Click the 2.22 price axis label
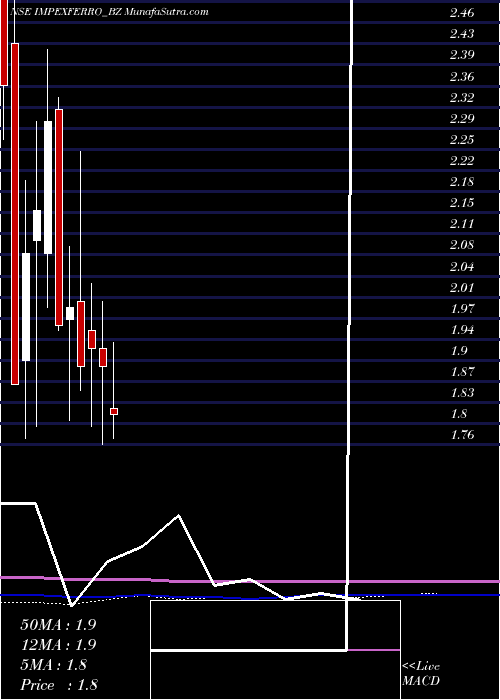500x700 pixels. point(462,160)
